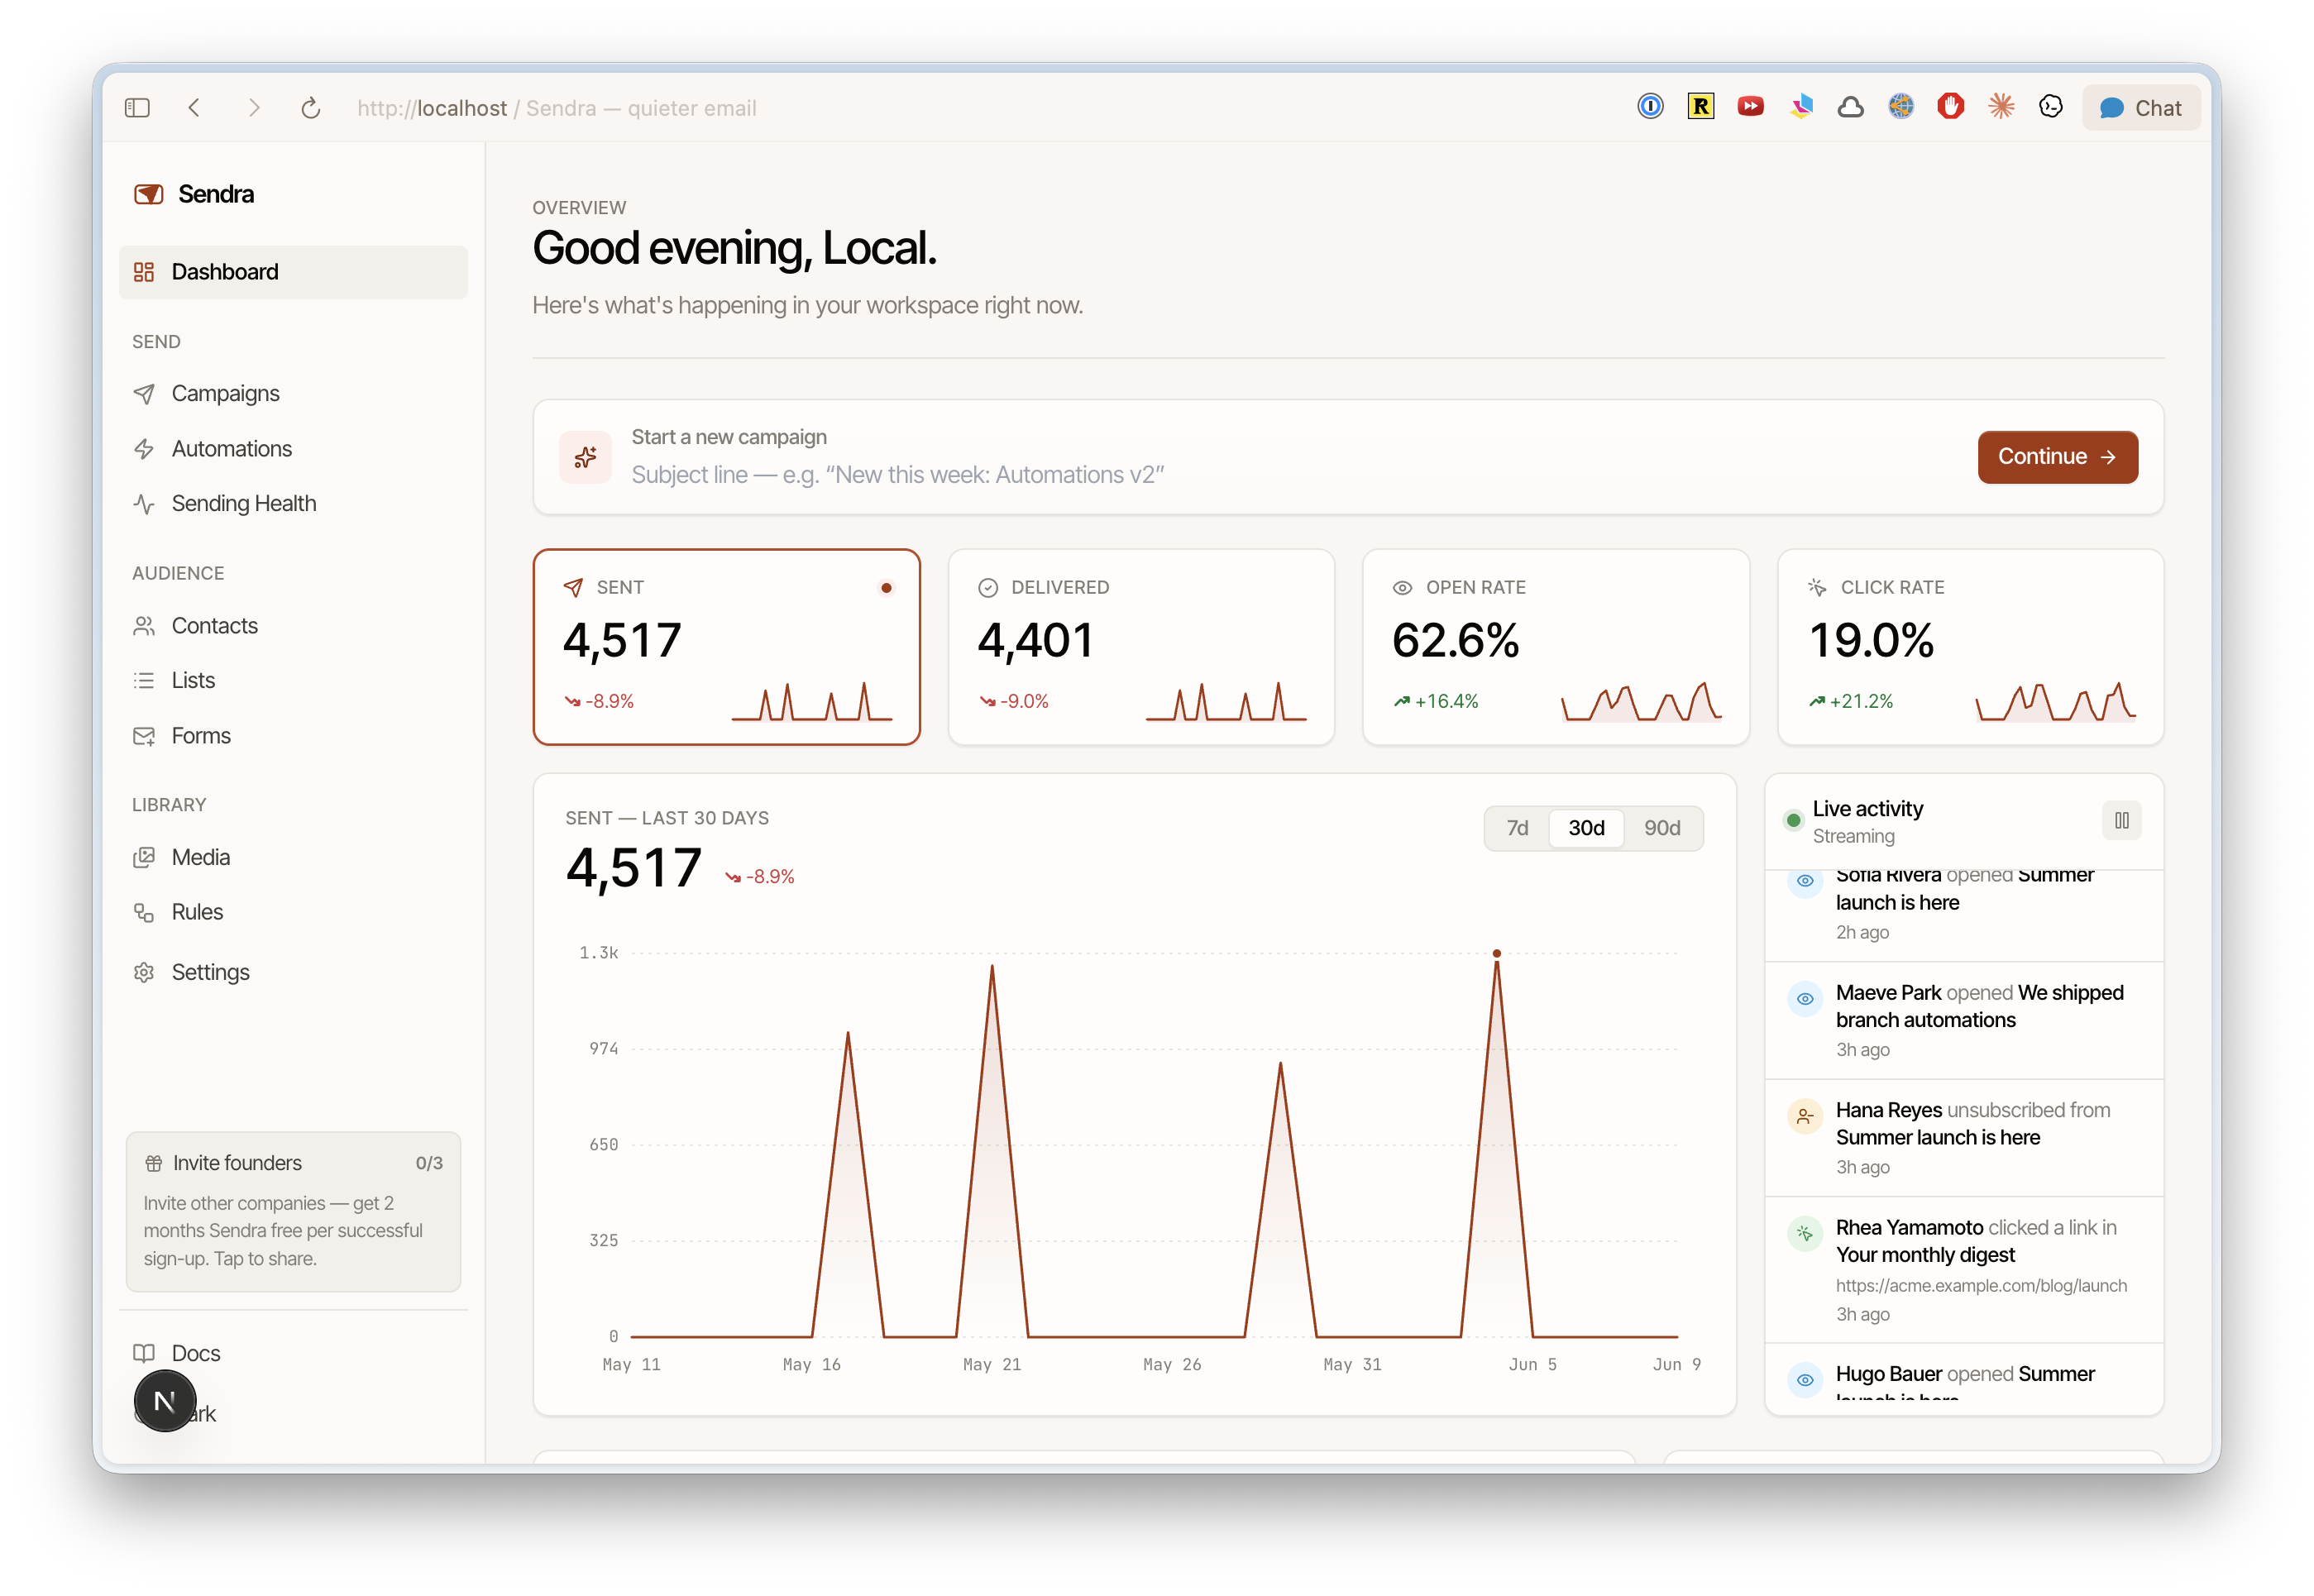The height and width of the screenshot is (1596, 2314).
Task: Open Automations in the sidebar
Action: click(x=293, y=449)
